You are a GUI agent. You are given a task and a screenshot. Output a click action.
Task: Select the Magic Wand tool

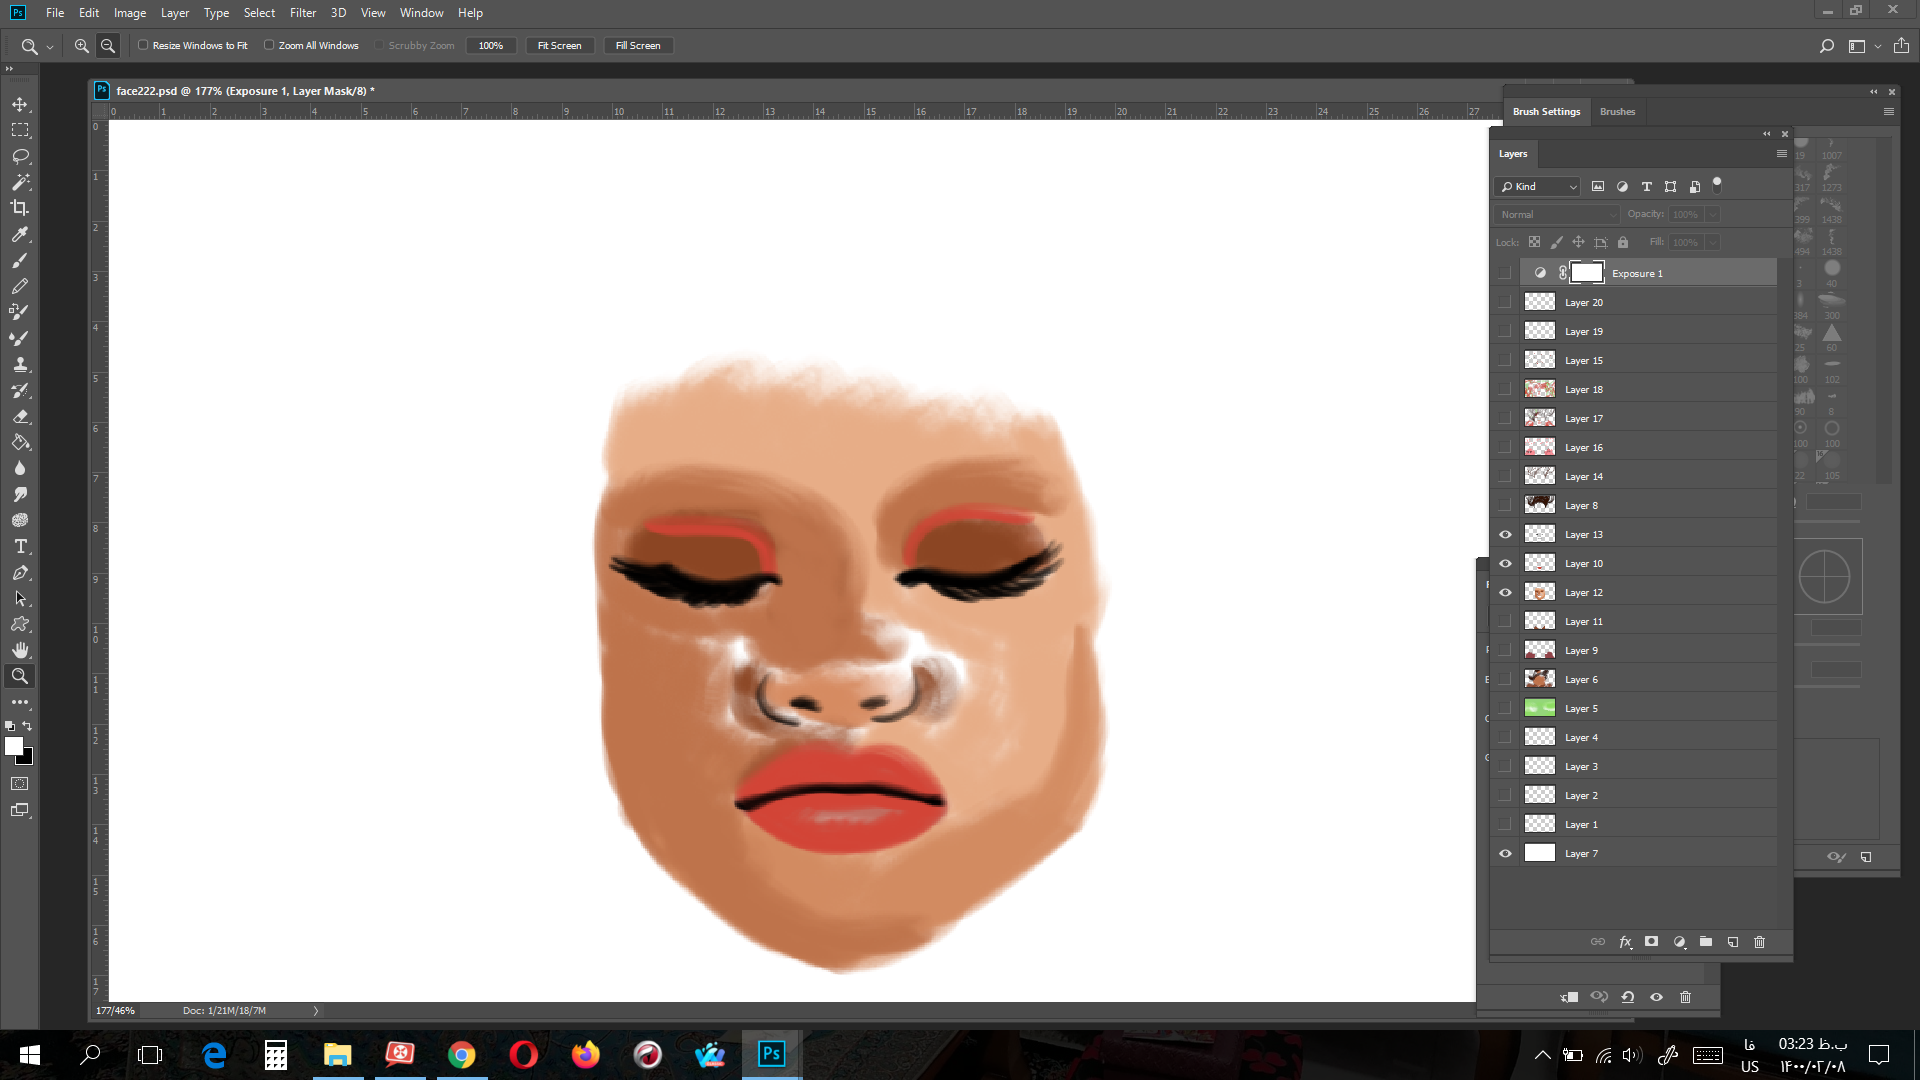pos(20,183)
